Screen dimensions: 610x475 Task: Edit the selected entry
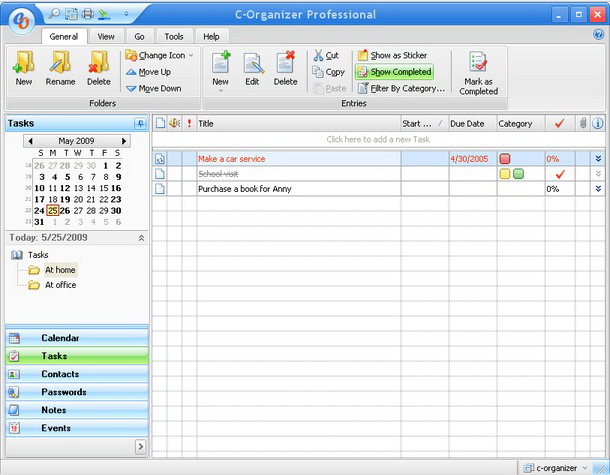coord(252,68)
